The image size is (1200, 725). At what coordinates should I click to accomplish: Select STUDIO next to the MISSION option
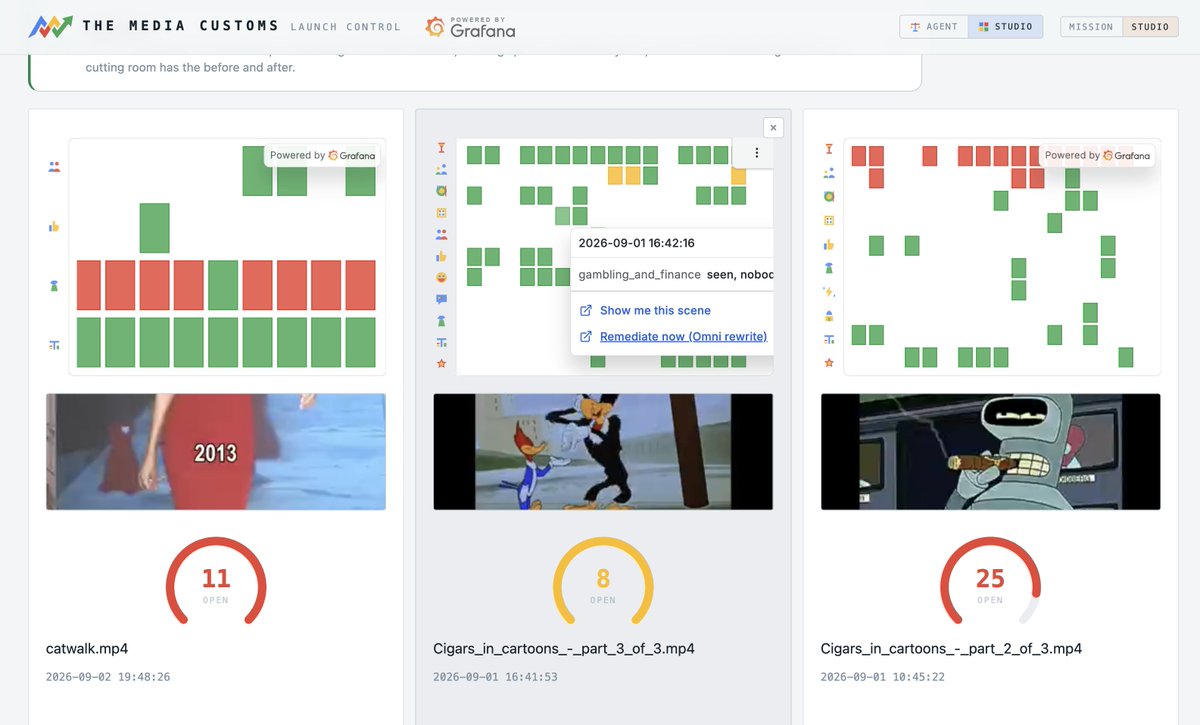point(1150,27)
